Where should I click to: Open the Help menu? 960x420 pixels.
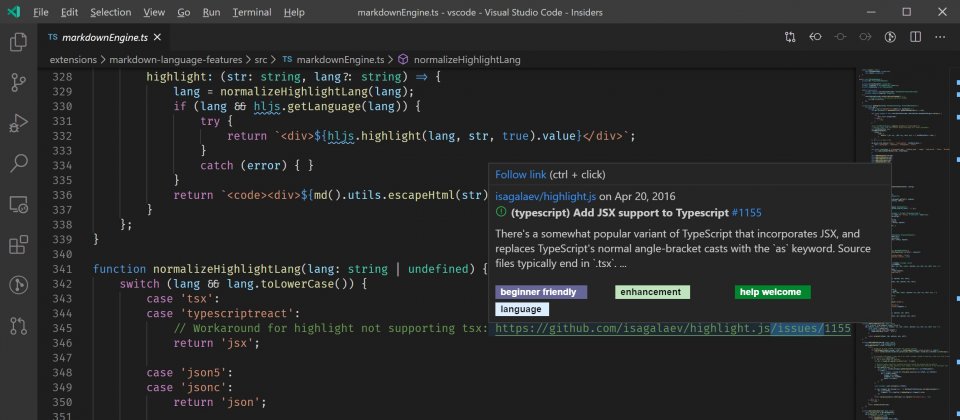294,12
